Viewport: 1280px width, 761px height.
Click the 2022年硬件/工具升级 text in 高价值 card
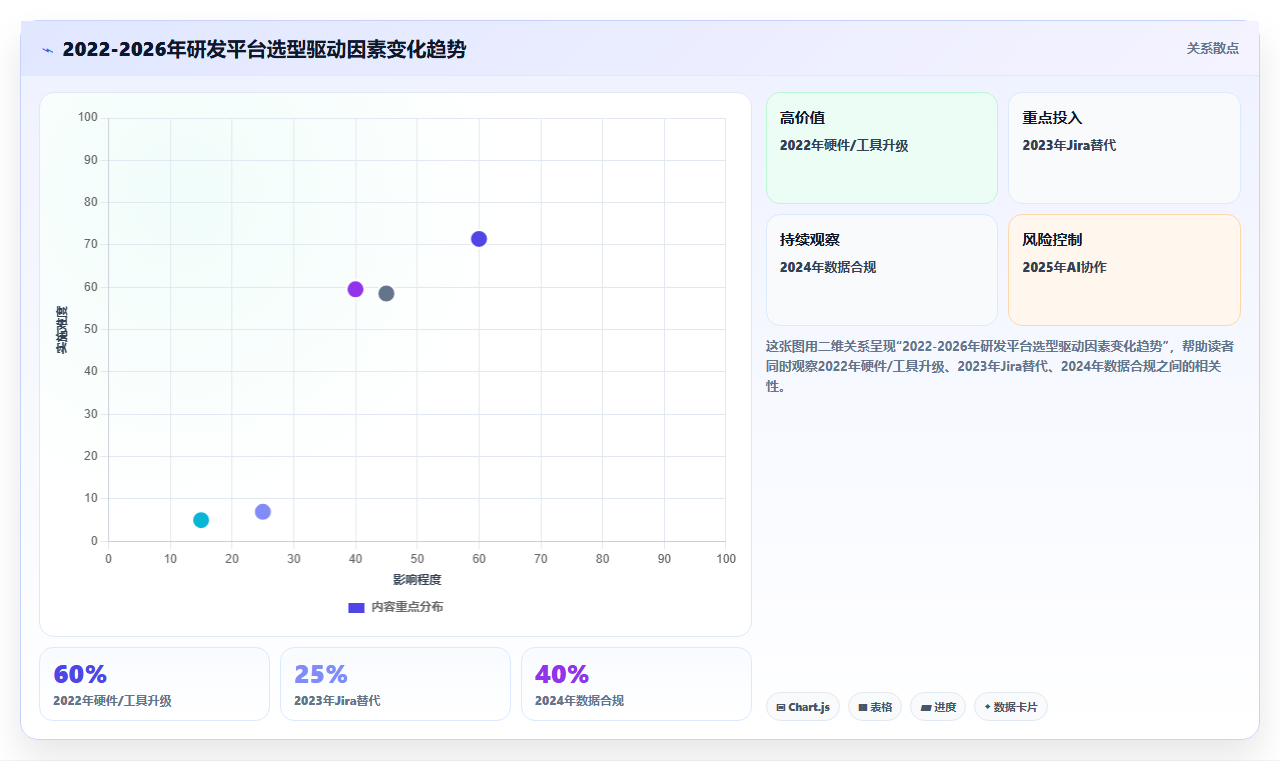pos(844,145)
